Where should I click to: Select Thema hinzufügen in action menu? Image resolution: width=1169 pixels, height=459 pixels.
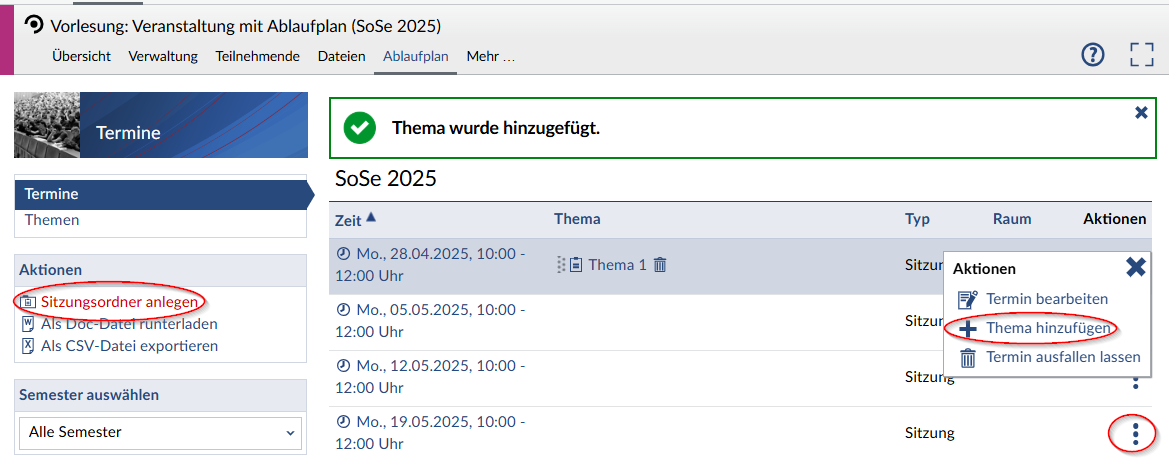1046,328
